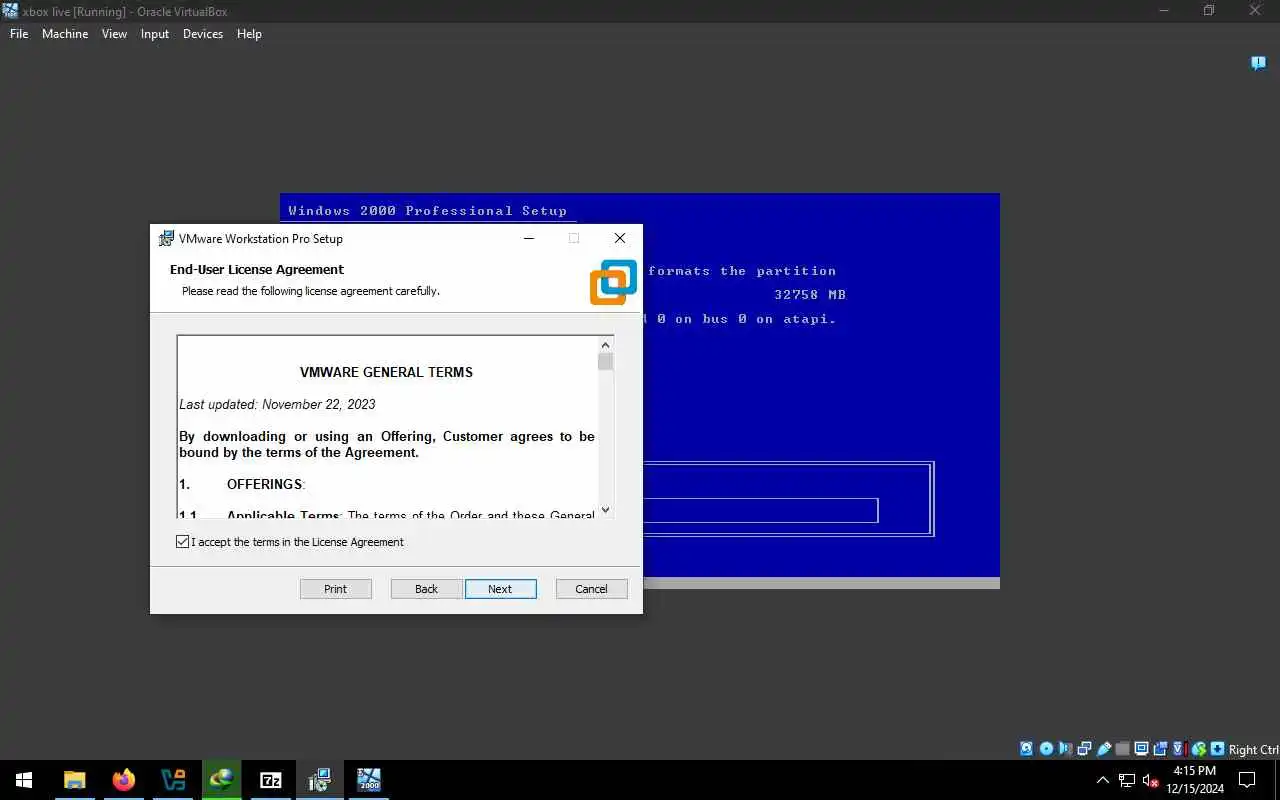Uncheck 'I accept the terms' checkbox
Viewport: 1280px width, 800px height.
pyautogui.click(x=182, y=542)
